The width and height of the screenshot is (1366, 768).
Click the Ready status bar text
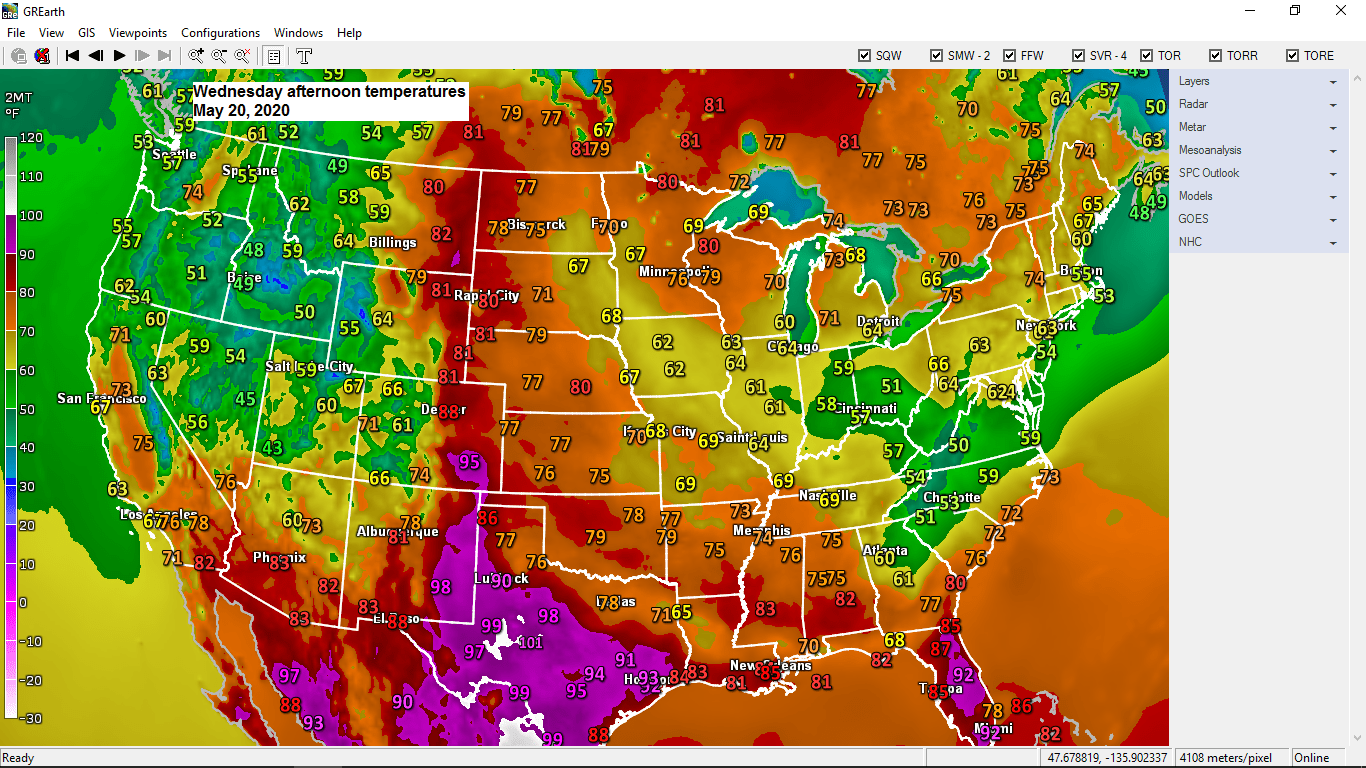point(19,758)
